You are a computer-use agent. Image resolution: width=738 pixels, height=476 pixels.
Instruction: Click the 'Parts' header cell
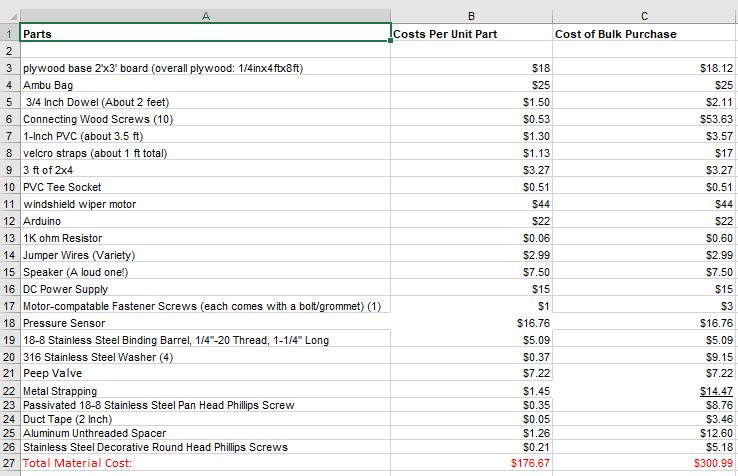[205, 33]
